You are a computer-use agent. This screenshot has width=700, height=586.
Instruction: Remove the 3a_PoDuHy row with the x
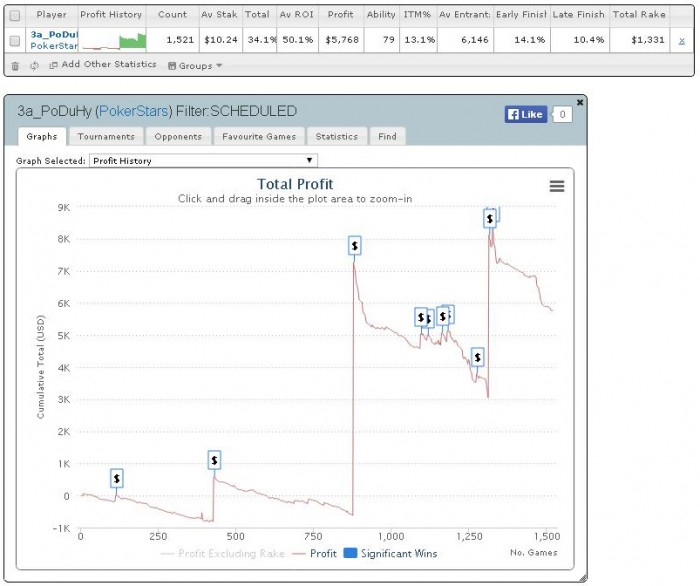682,41
